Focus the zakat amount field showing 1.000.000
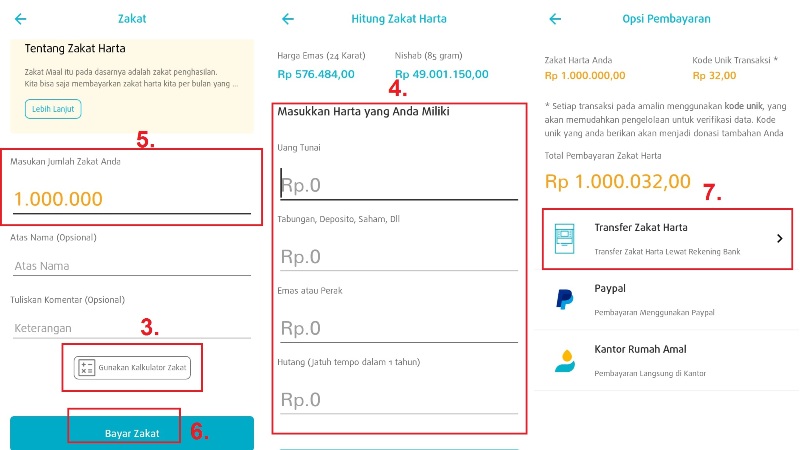The height and width of the screenshot is (450, 800). (x=130, y=199)
